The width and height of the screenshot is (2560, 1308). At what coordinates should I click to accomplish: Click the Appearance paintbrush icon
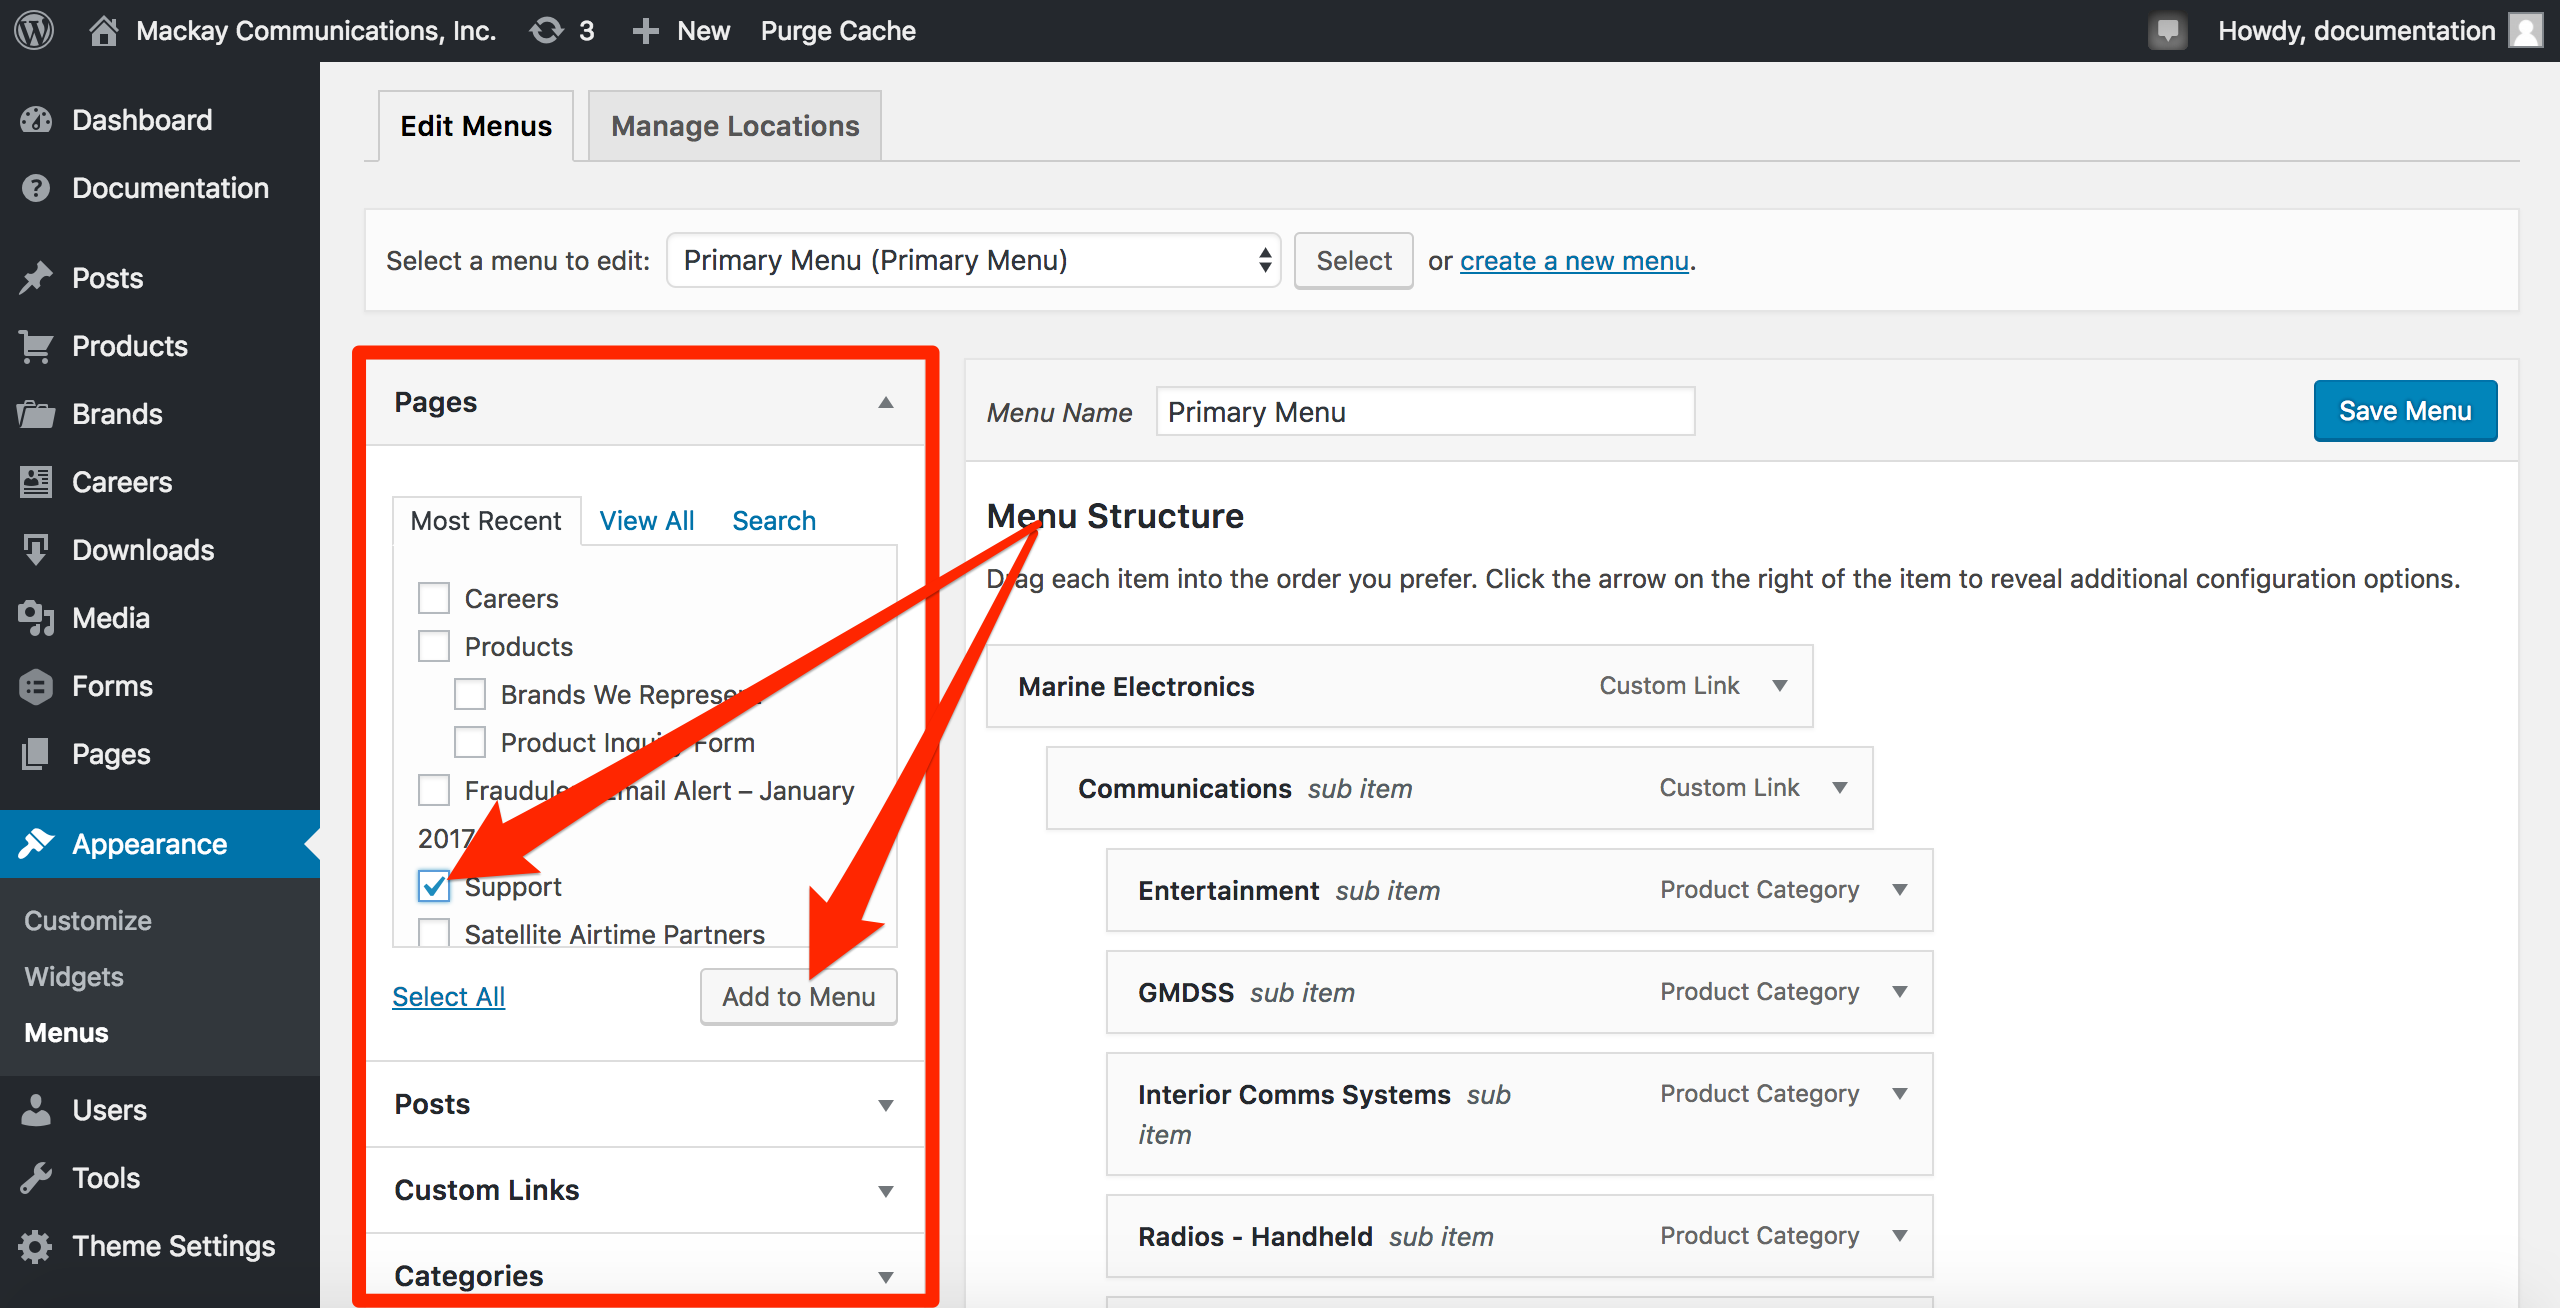pos(36,844)
